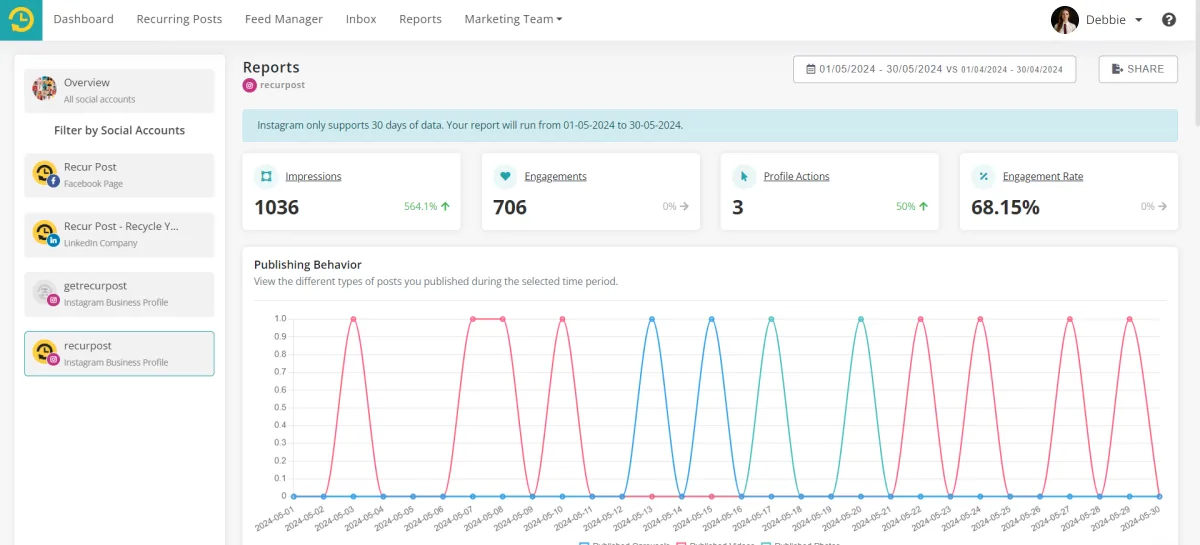Click the SHARE button
This screenshot has height=545, width=1200.
1138,69
